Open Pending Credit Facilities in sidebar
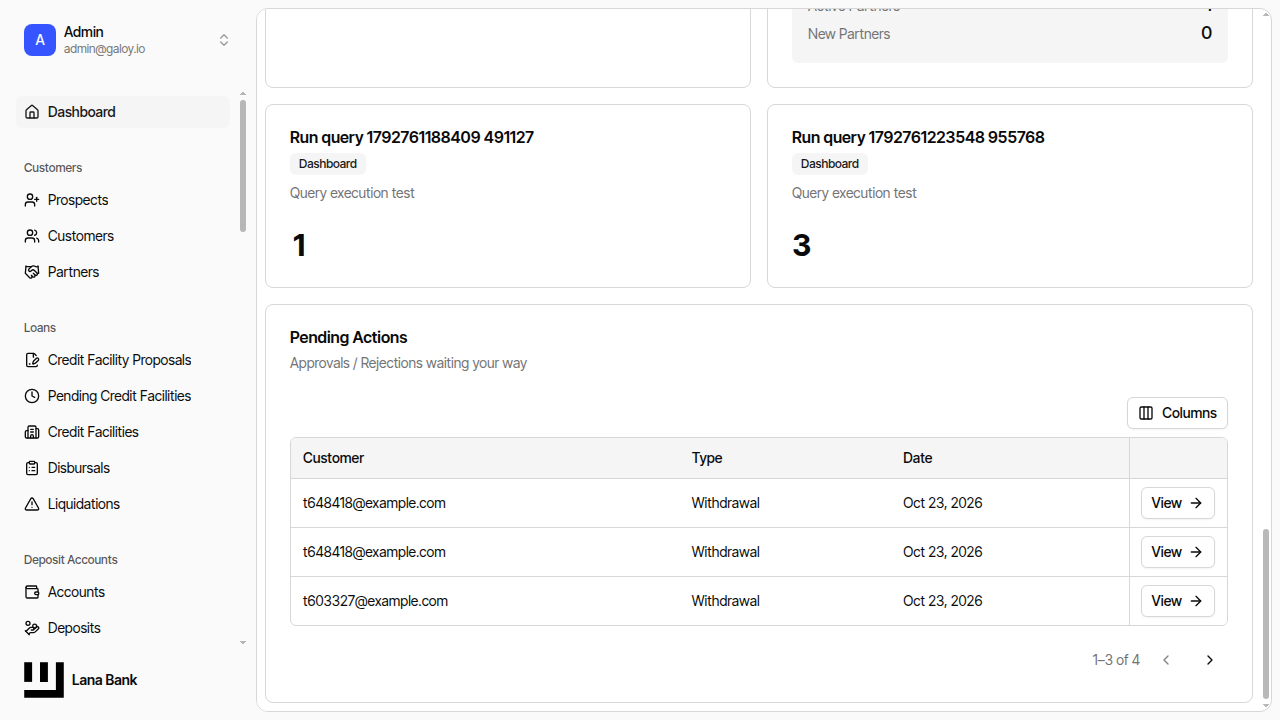 click(123, 396)
